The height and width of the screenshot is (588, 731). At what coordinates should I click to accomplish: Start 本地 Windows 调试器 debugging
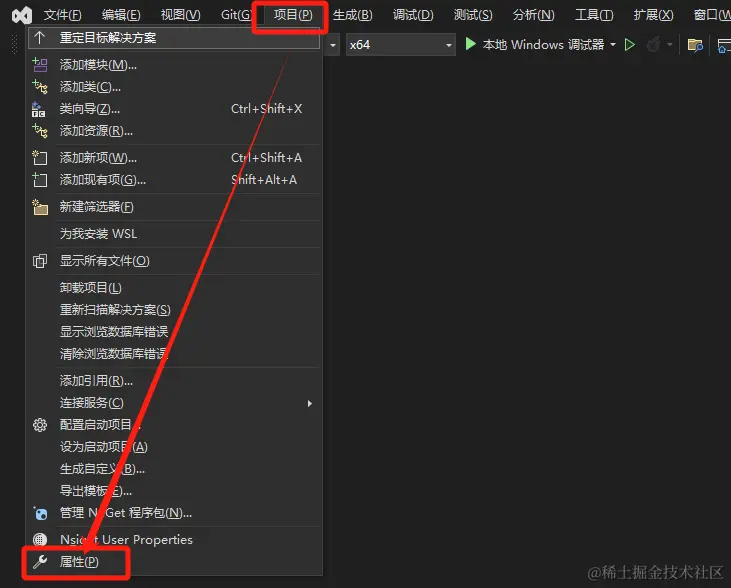(535, 45)
